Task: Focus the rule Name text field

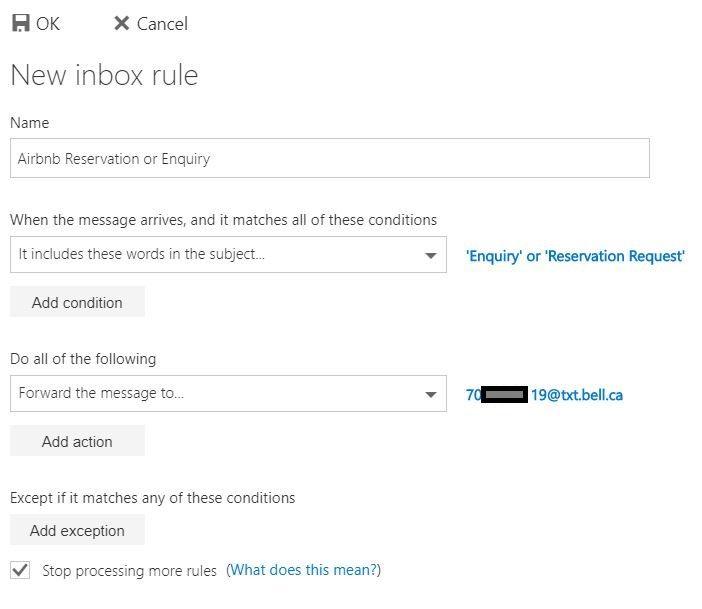Action: pos(329,158)
